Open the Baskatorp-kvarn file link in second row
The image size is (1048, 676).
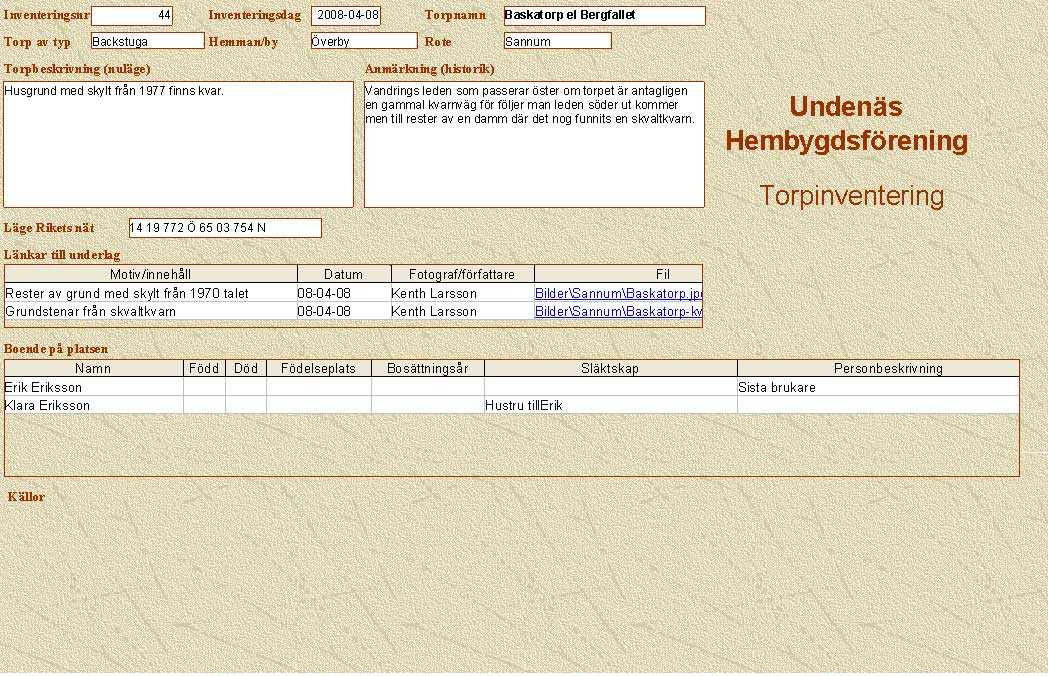618,311
